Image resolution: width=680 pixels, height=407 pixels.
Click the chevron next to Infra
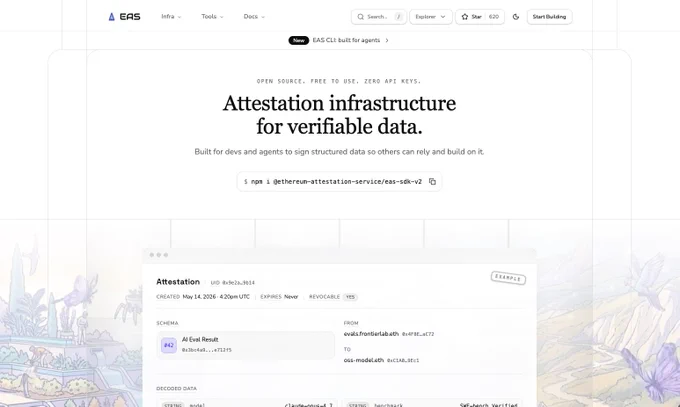pyautogui.click(x=180, y=17)
